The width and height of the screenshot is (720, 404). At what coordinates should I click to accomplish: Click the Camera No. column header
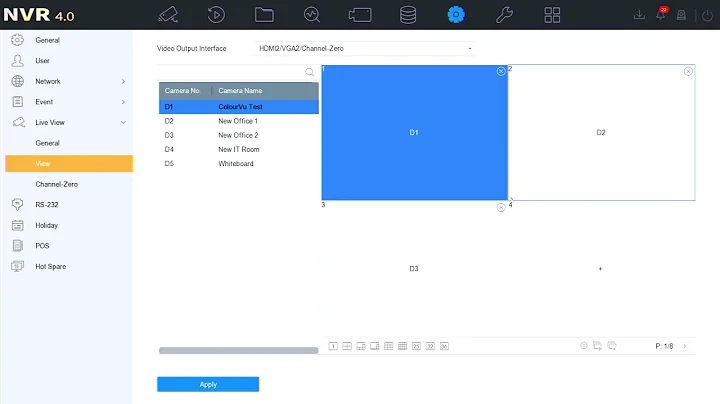(x=185, y=91)
